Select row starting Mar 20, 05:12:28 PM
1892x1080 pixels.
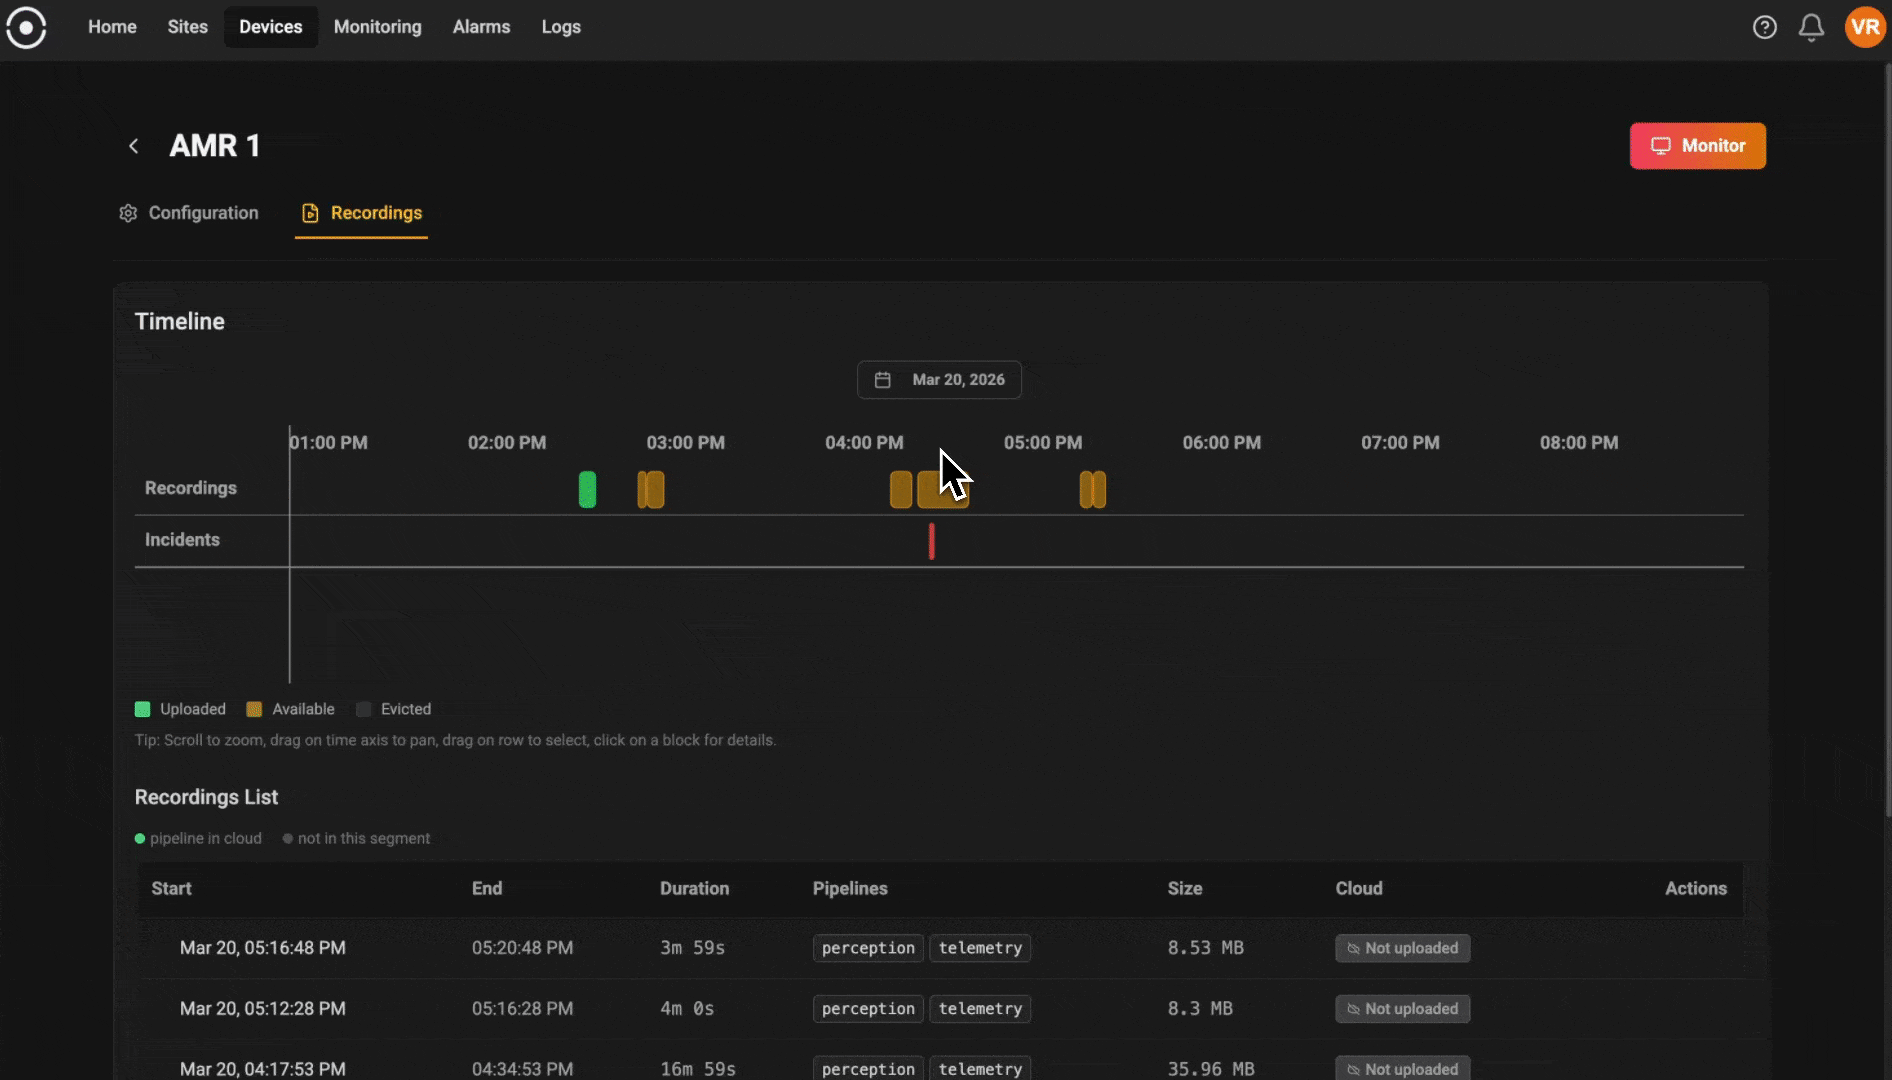pos(940,1009)
